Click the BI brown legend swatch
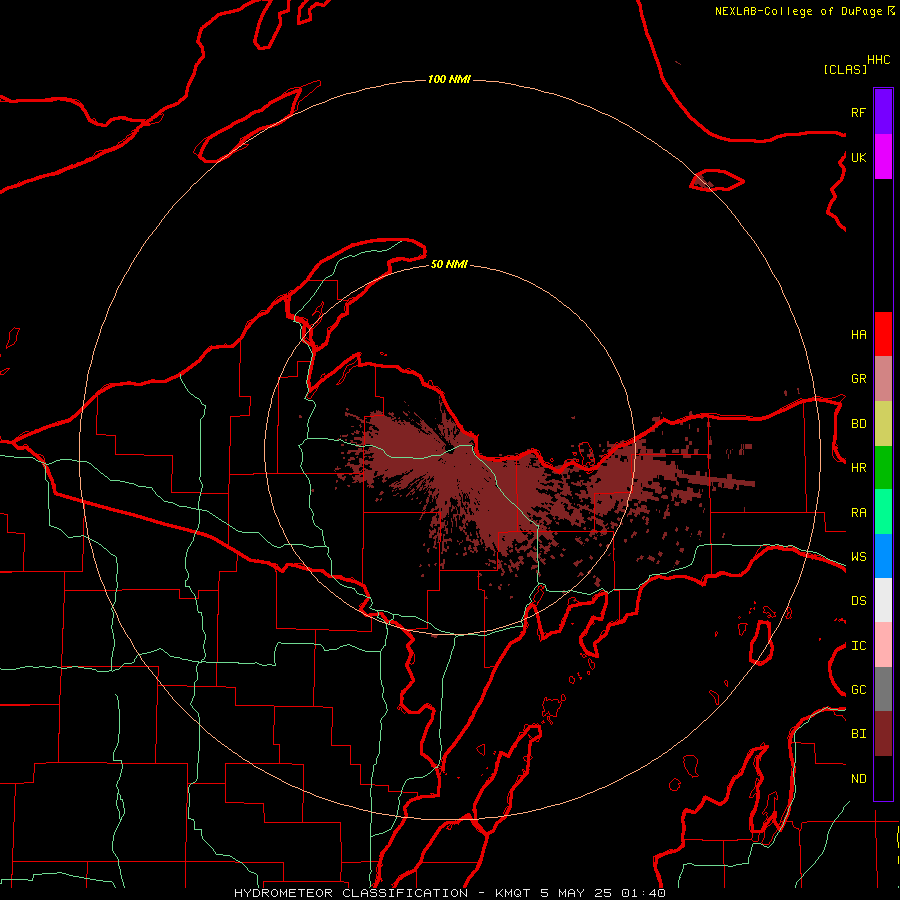 pos(883,734)
